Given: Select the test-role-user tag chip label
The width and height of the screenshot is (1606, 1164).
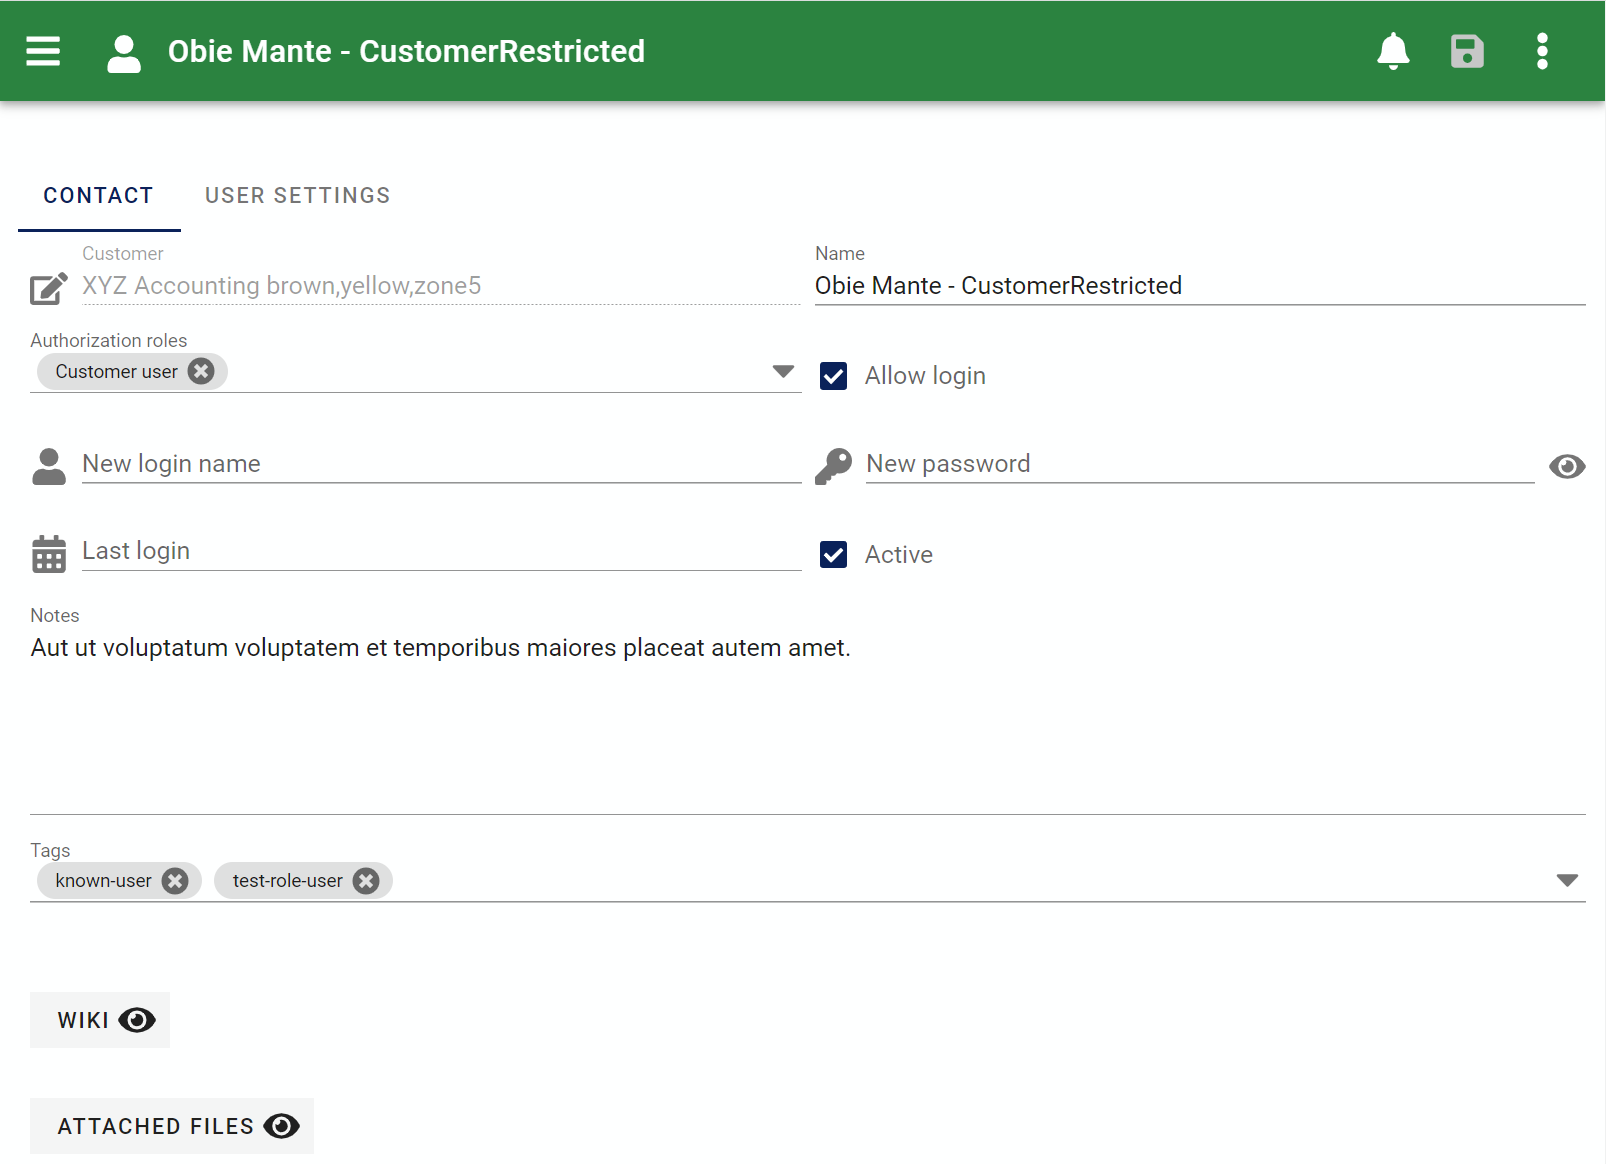Looking at the screenshot, I should pos(287,880).
